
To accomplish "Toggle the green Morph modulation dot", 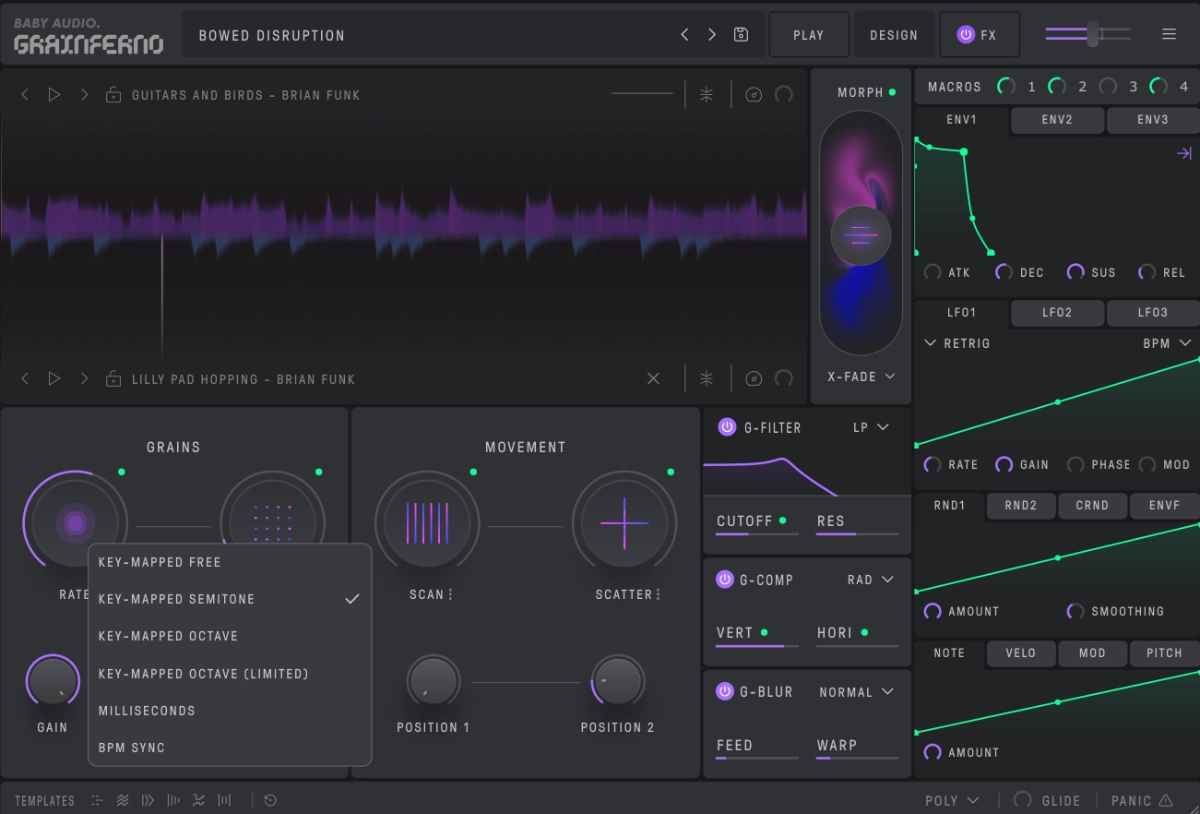I will (892, 92).
